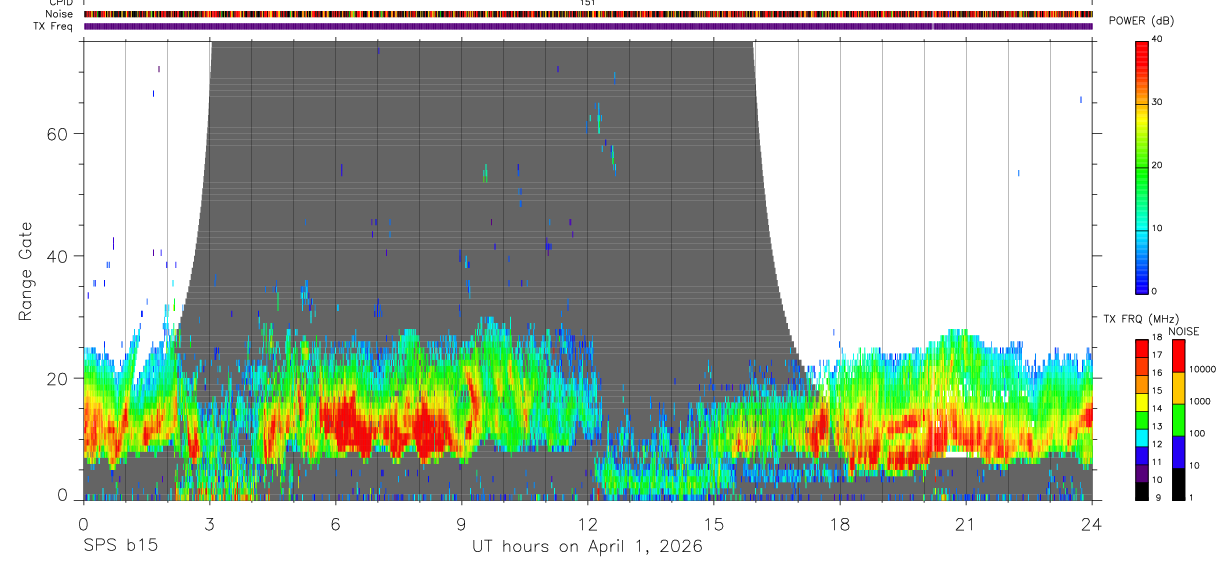
Task: Click the purple TX Freq strip above the plot
Action: 588,26
